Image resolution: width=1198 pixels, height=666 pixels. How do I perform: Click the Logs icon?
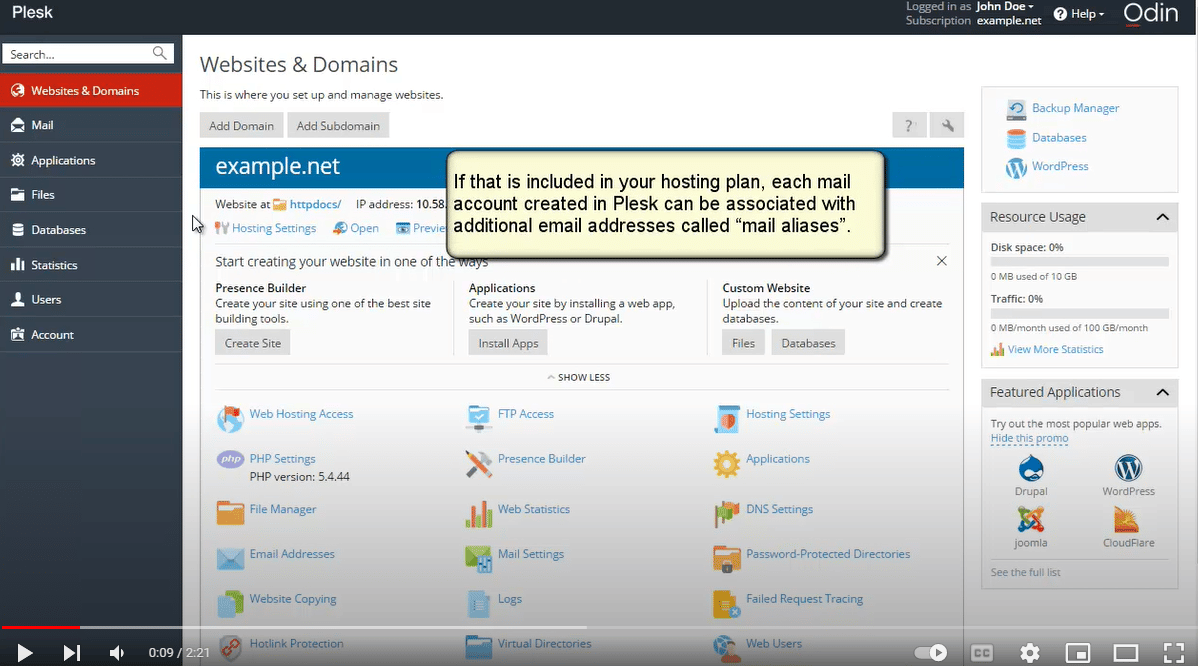[x=478, y=603]
